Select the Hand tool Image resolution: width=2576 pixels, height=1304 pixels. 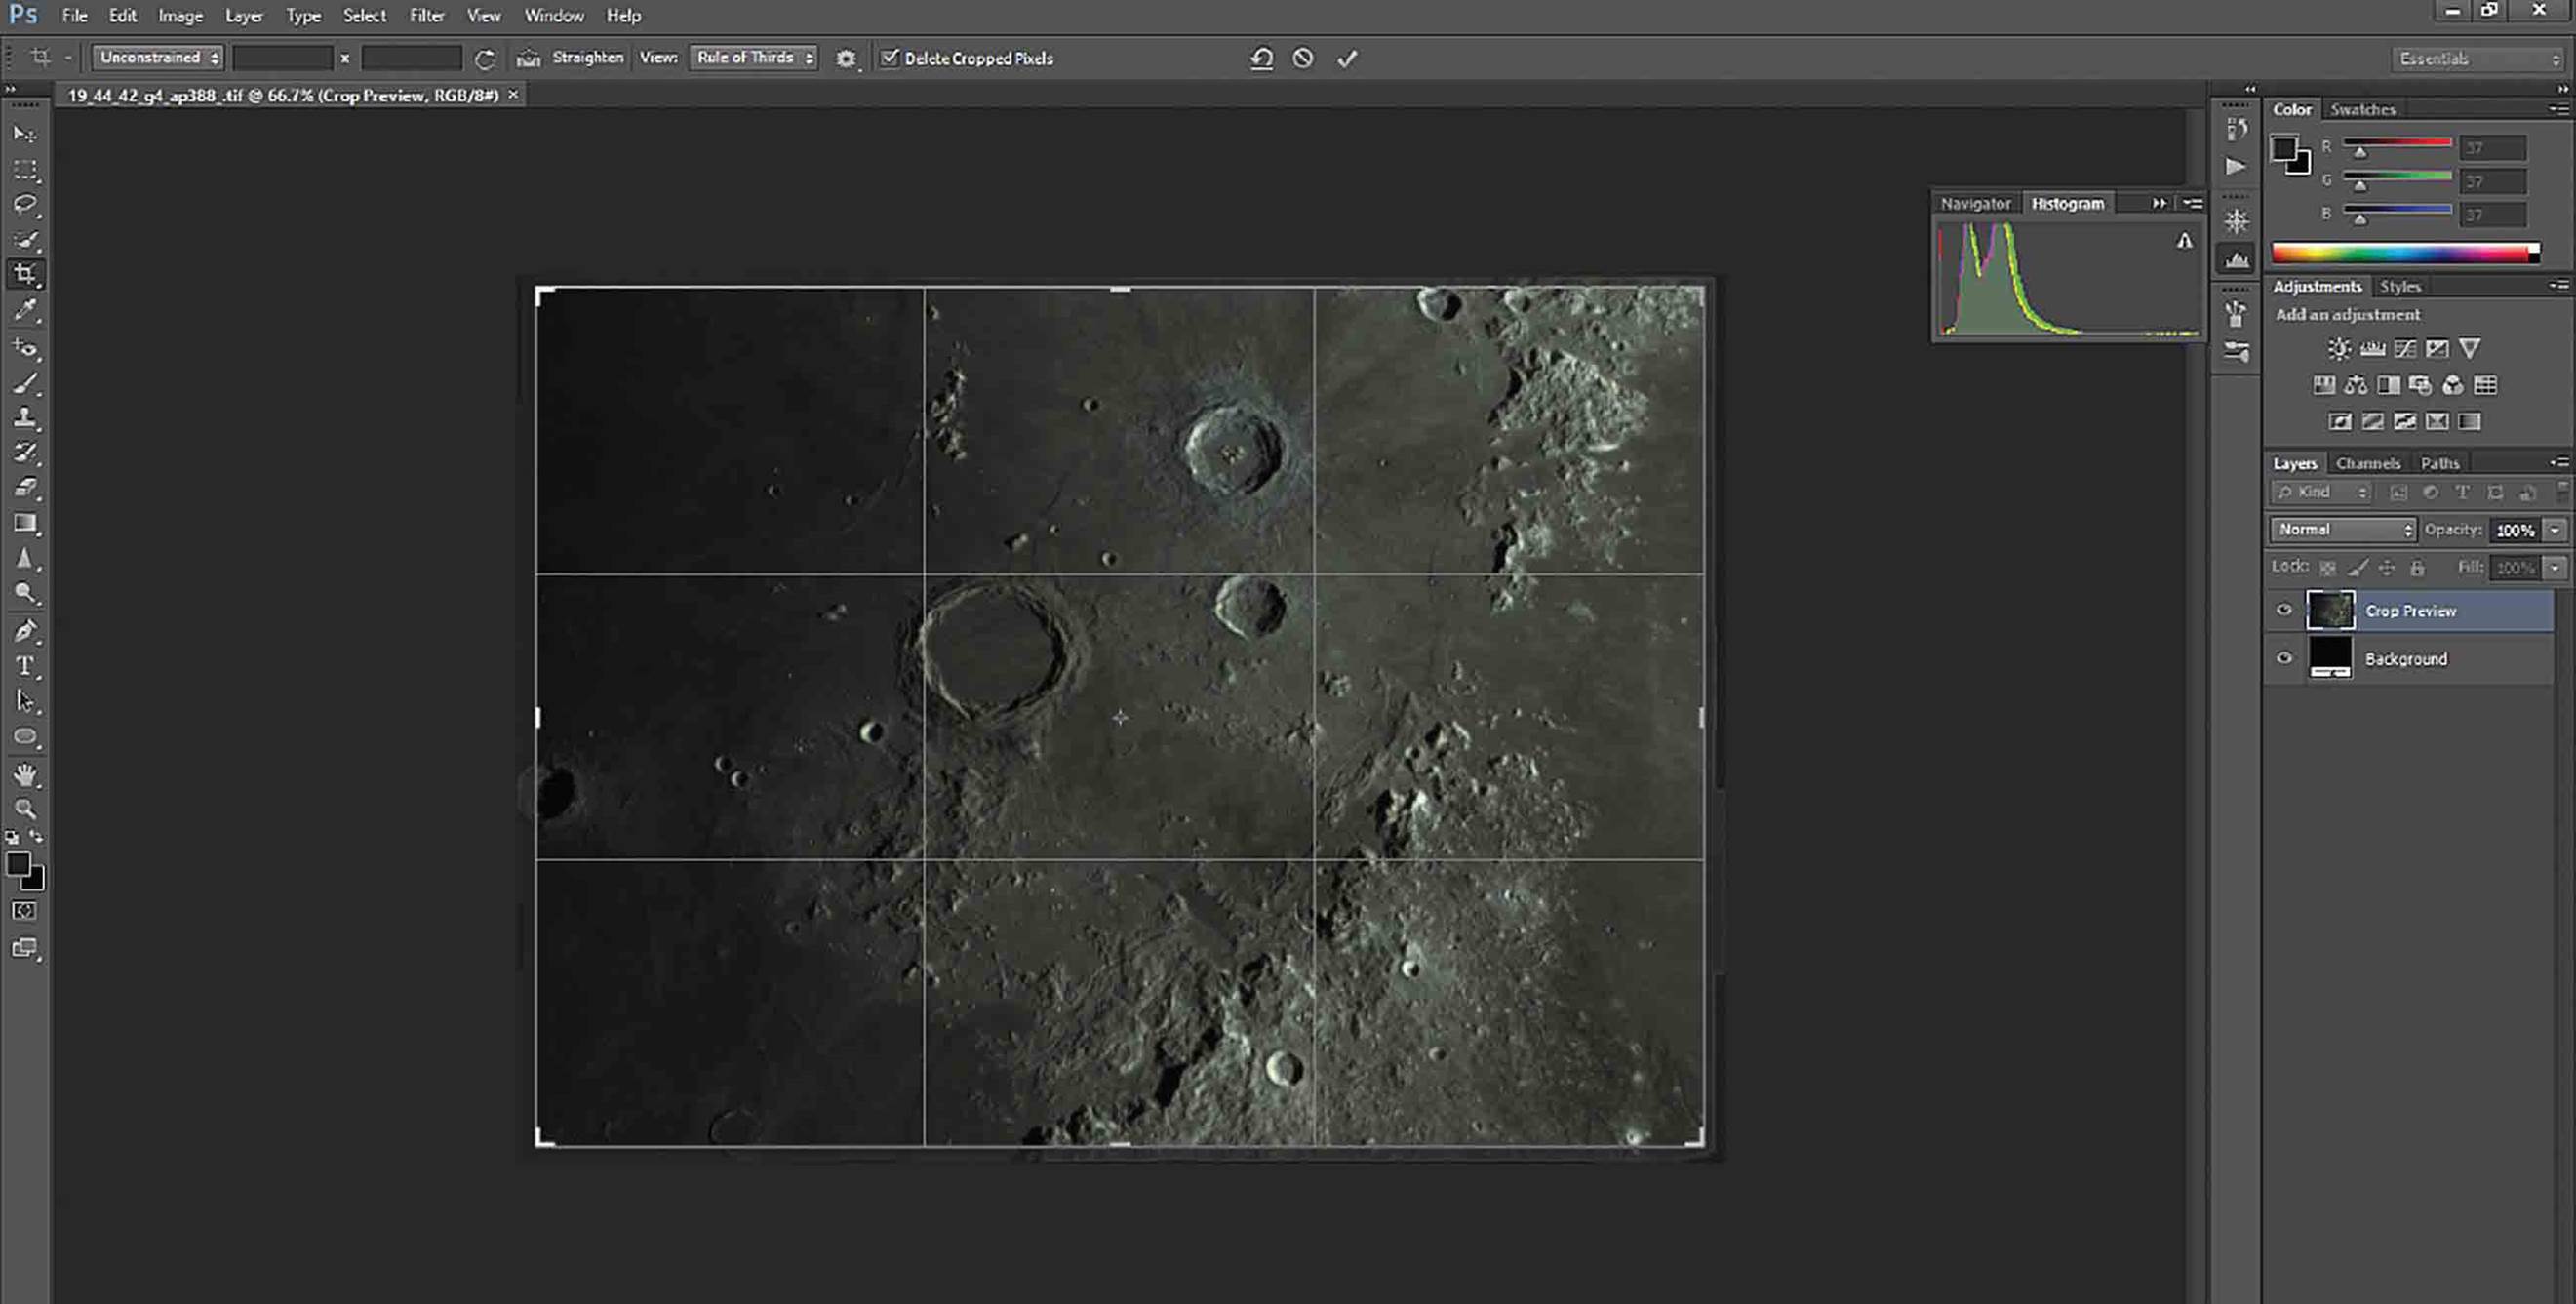(25, 773)
